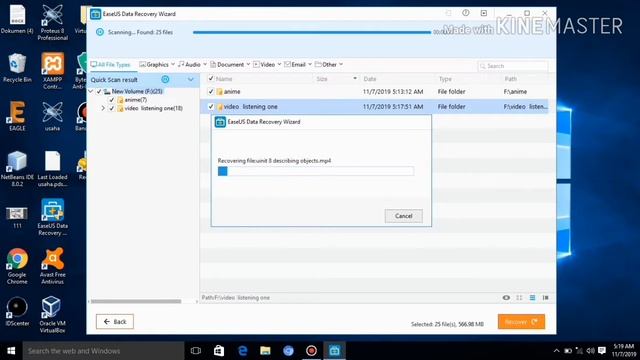Click the Quick Scan result round icon
The width and height of the screenshot is (640, 360).
tap(165, 80)
